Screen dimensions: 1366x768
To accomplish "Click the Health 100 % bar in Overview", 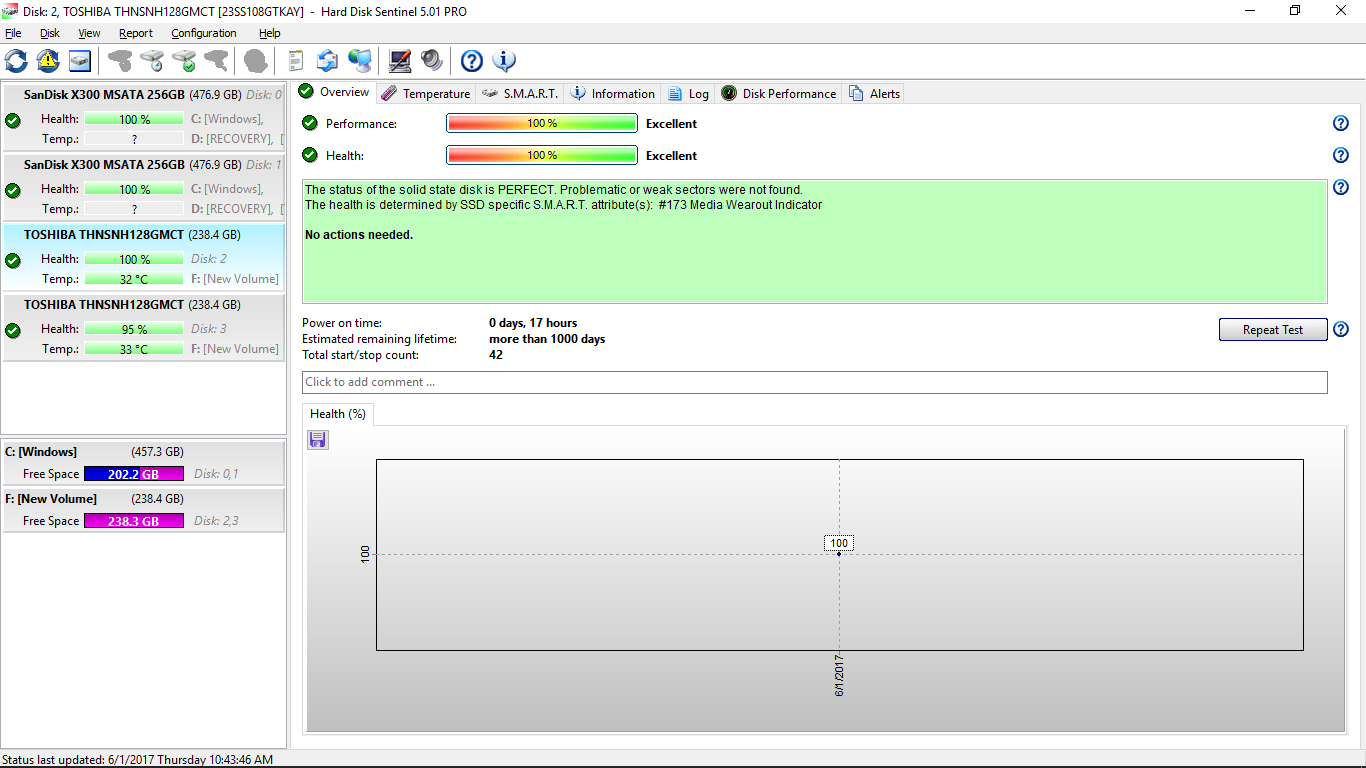I will (542, 155).
